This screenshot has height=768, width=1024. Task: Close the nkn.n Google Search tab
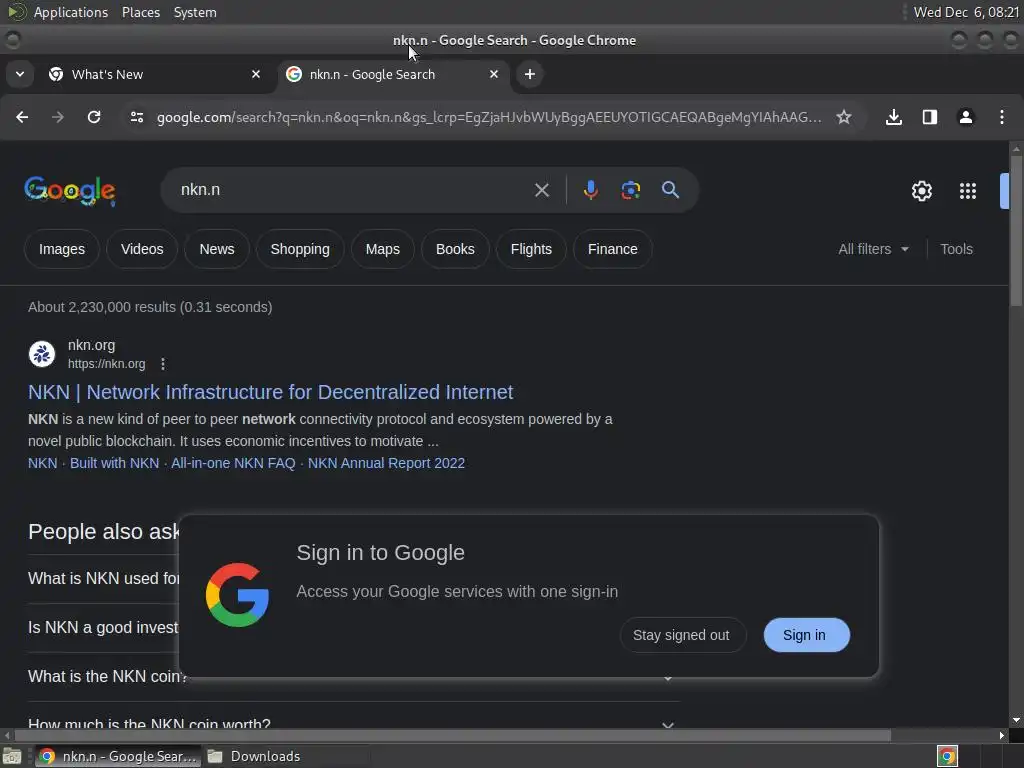pos(494,74)
